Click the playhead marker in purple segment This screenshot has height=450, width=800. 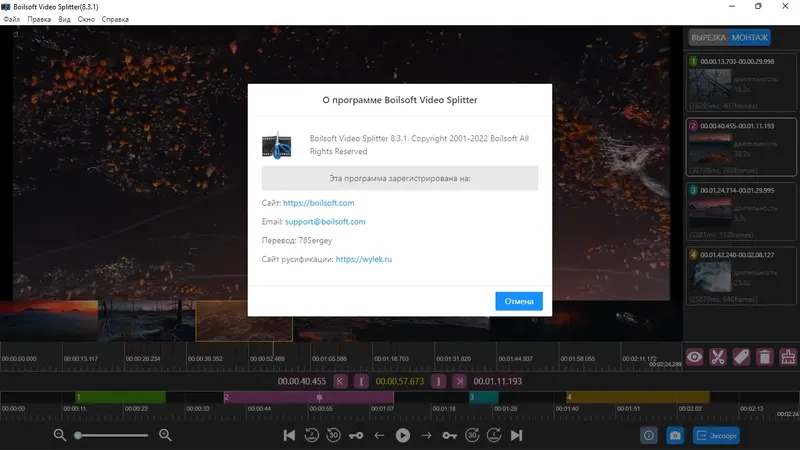click(x=319, y=397)
